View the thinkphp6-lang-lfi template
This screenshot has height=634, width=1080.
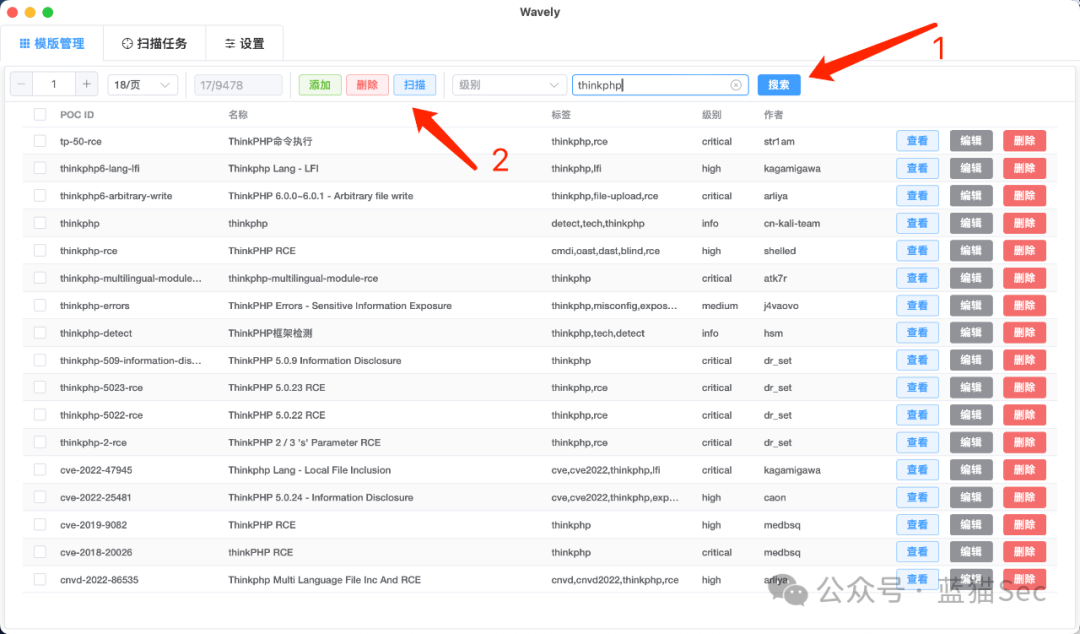[x=917, y=168]
